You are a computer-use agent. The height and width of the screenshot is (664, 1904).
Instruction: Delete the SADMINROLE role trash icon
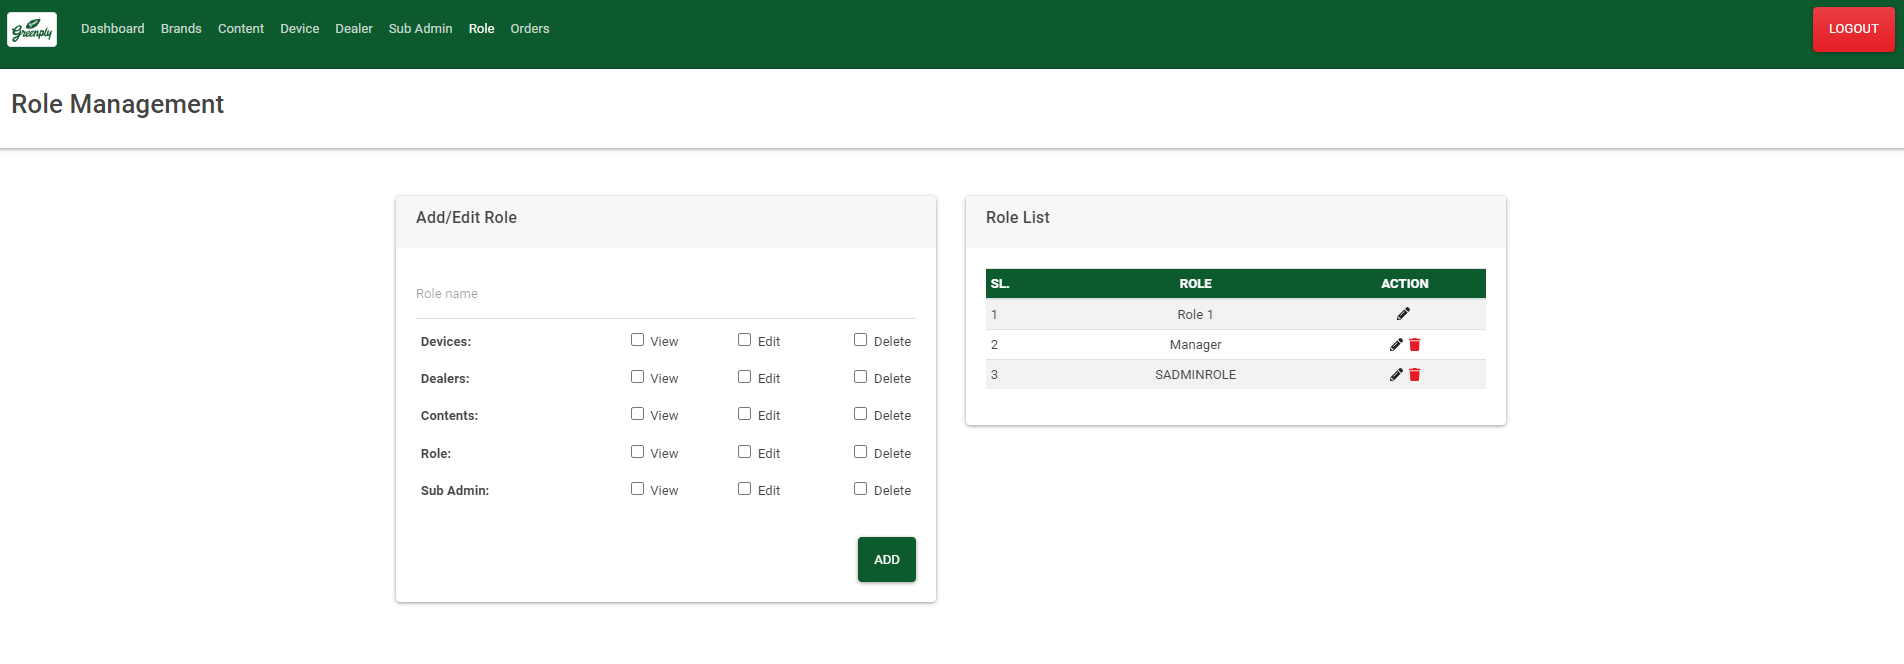[1415, 374]
